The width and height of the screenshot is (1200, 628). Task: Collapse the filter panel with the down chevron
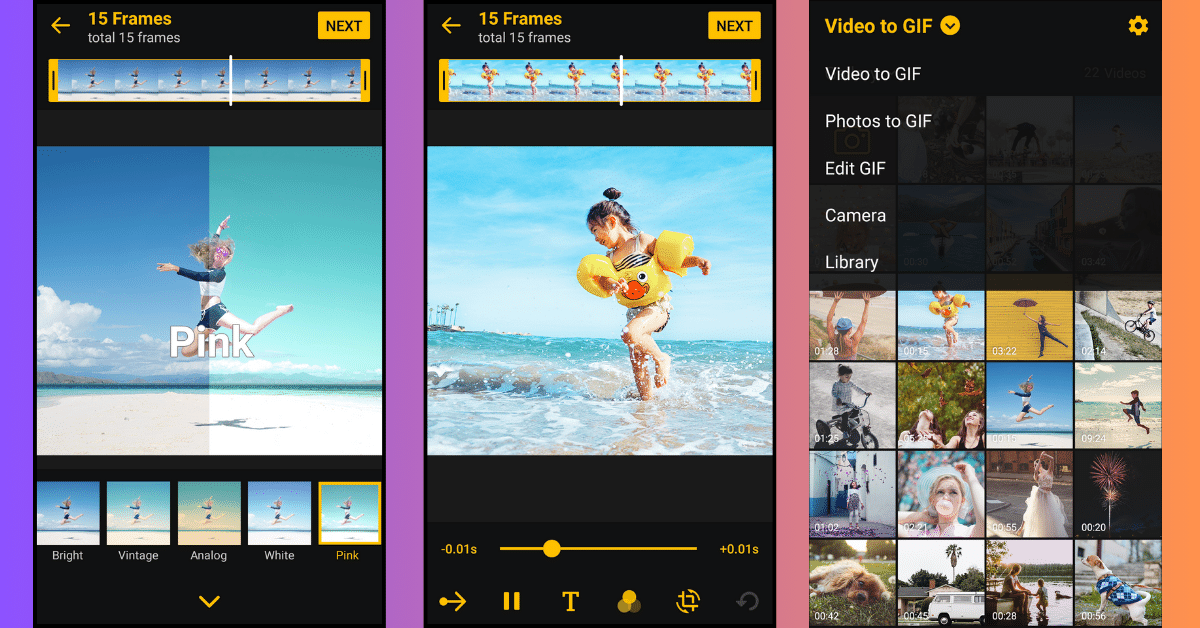pyautogui.click(x=209, y=601)
